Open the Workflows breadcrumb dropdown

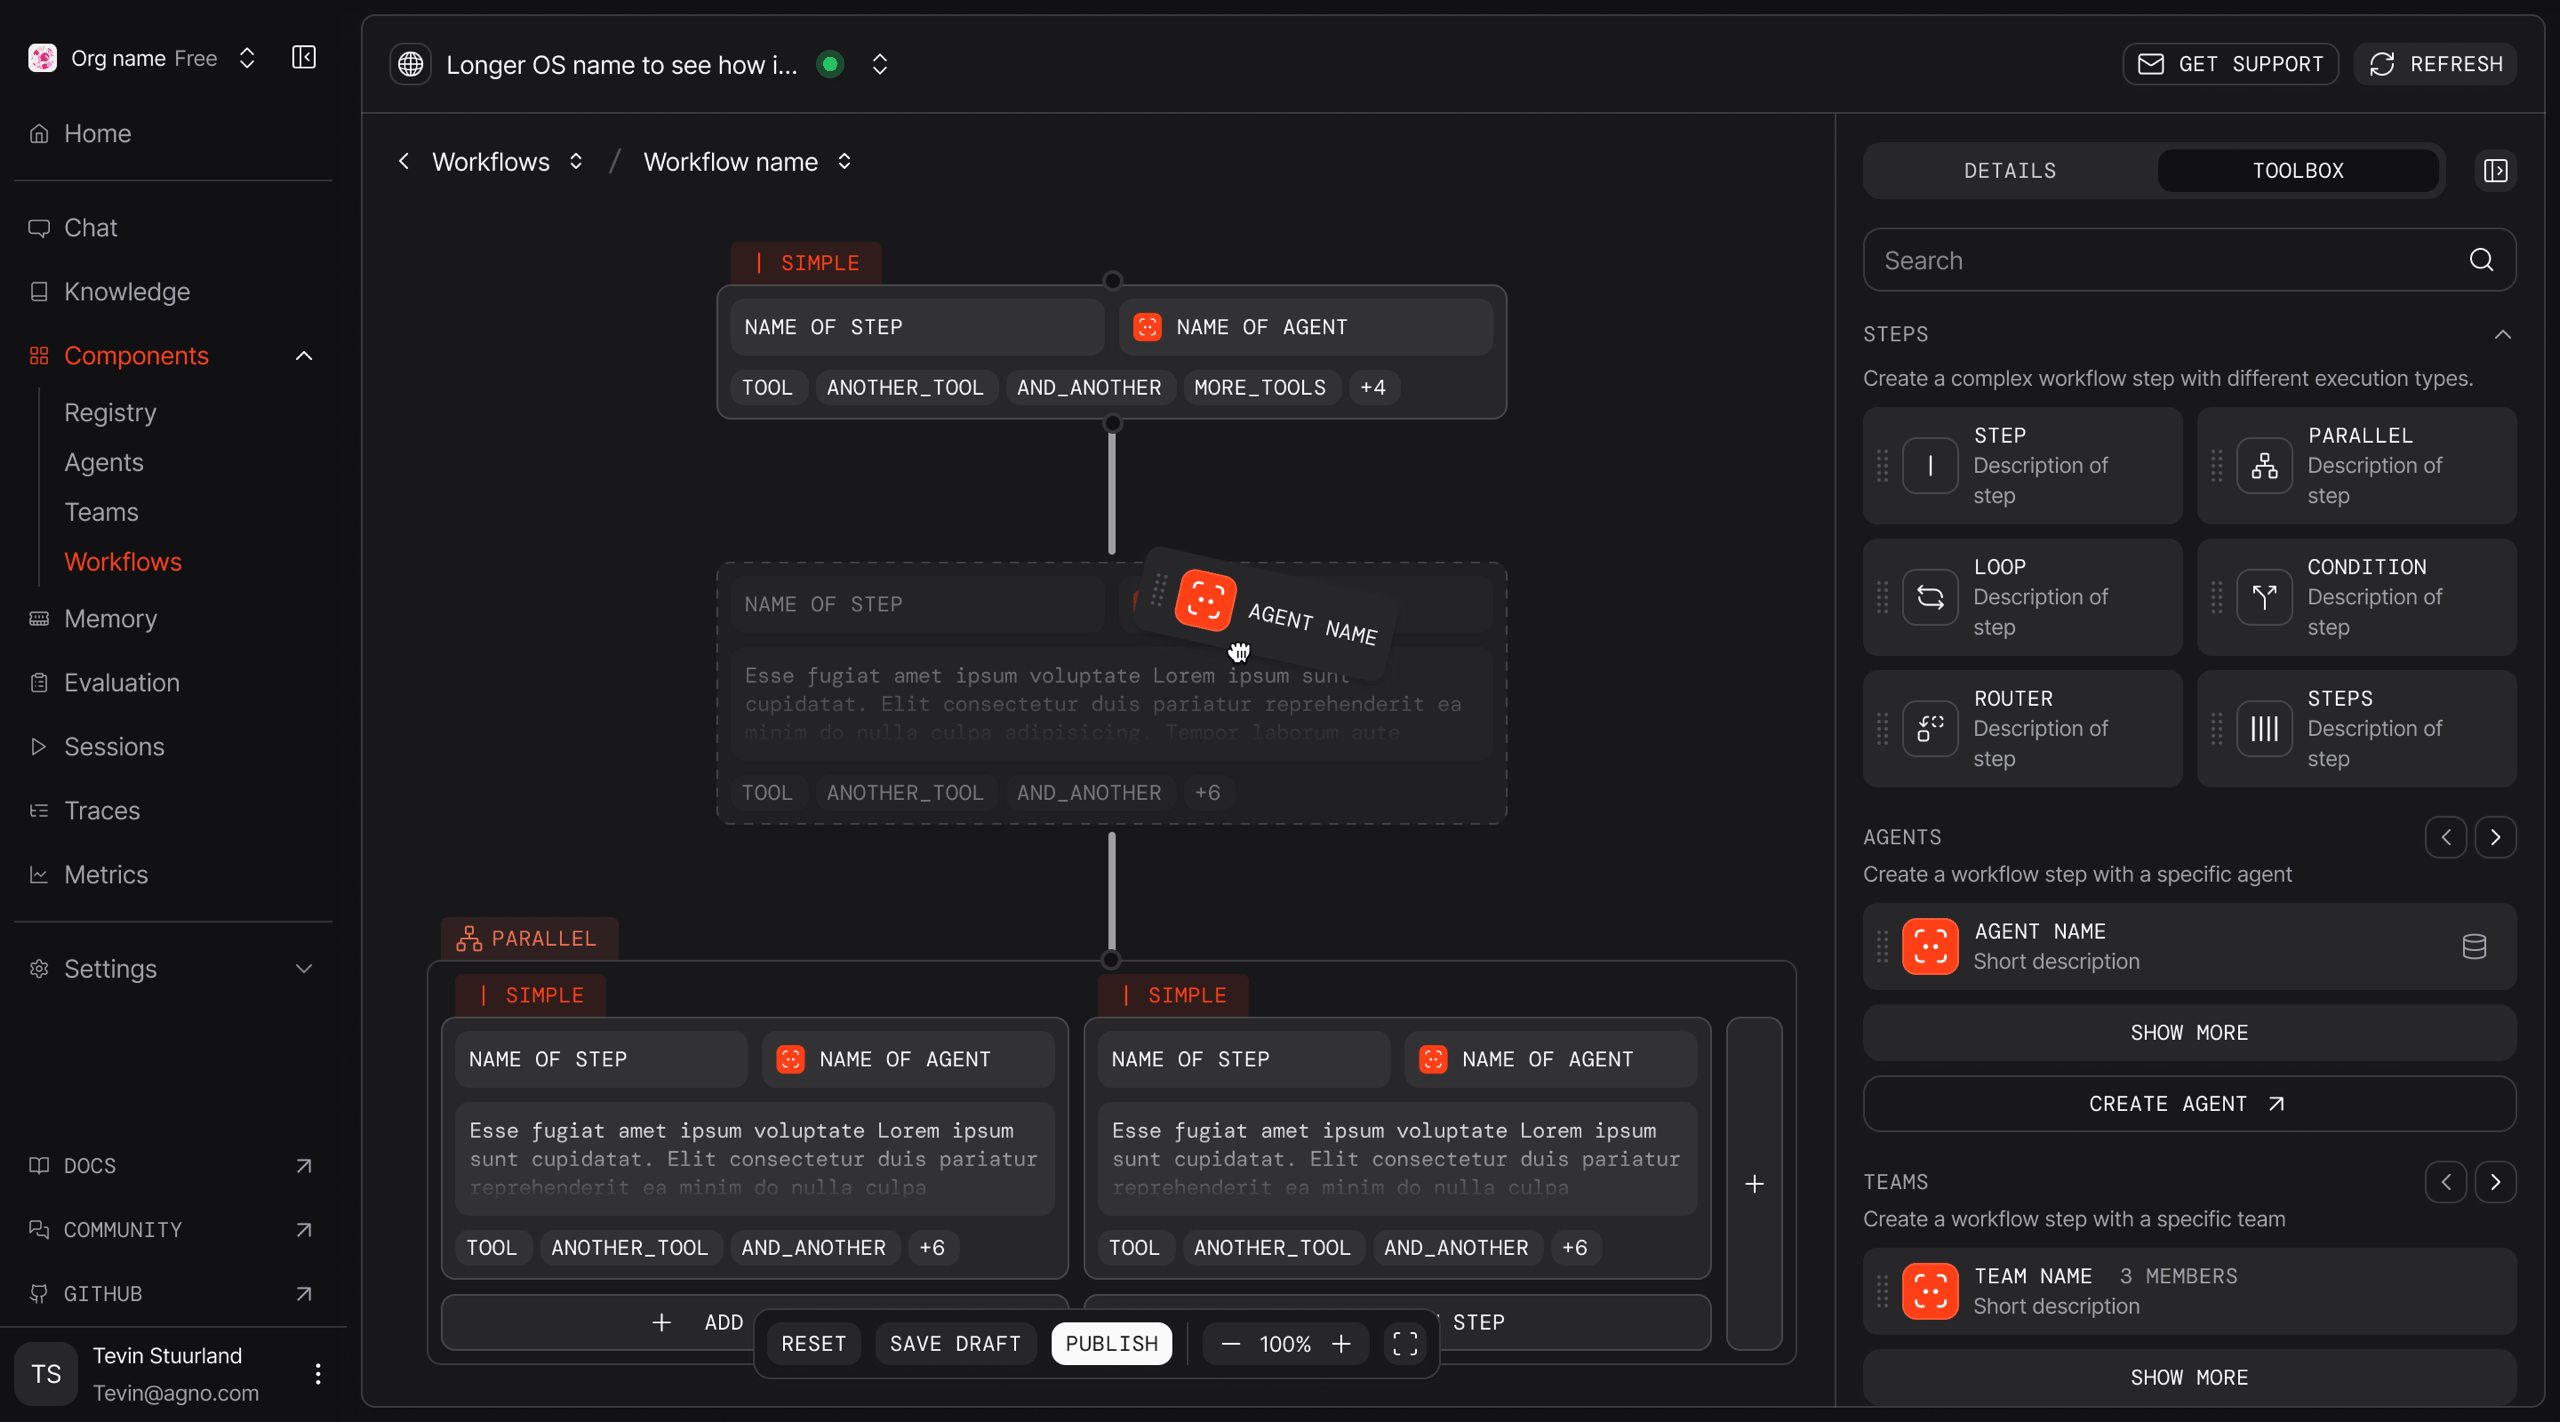(576, 161)
